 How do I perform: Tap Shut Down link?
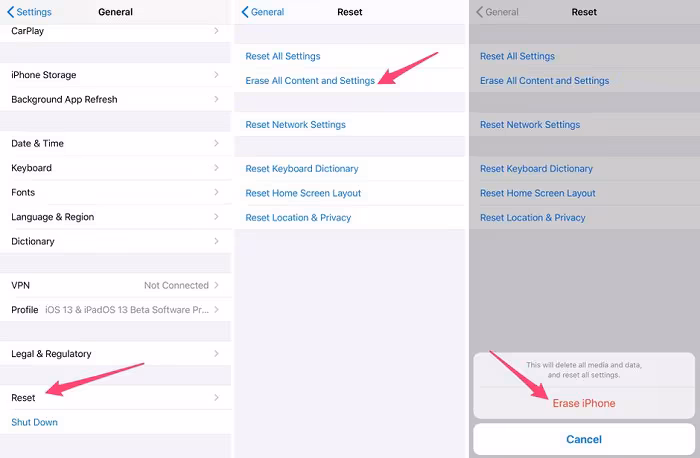[x=34, y=422]
